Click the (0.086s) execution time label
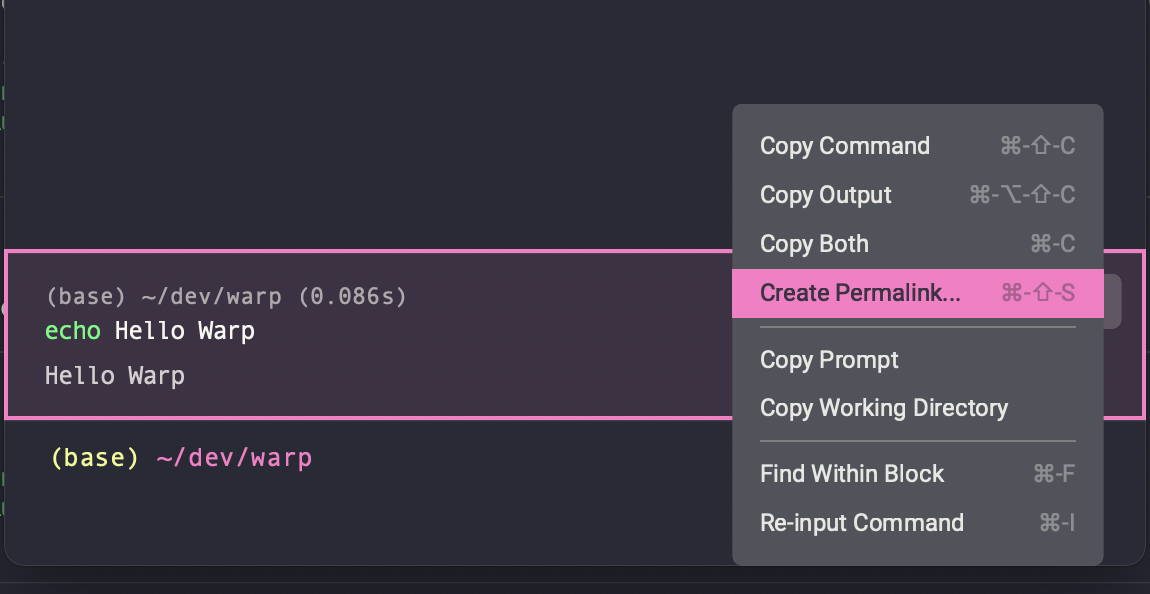Image resolution: width=1150 pixels, height=594 pixels. pyautogui.click(x=352, y=296)
